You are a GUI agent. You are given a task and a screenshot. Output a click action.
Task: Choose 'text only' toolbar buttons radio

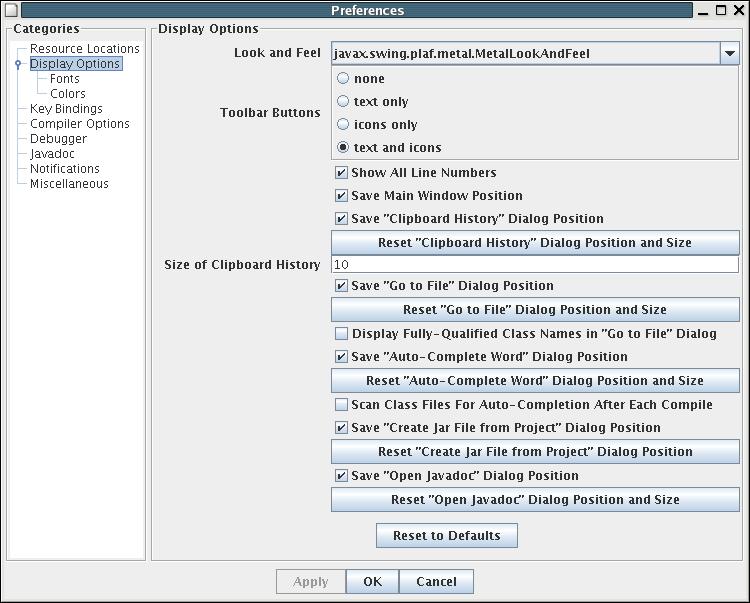tap(343, 102)
